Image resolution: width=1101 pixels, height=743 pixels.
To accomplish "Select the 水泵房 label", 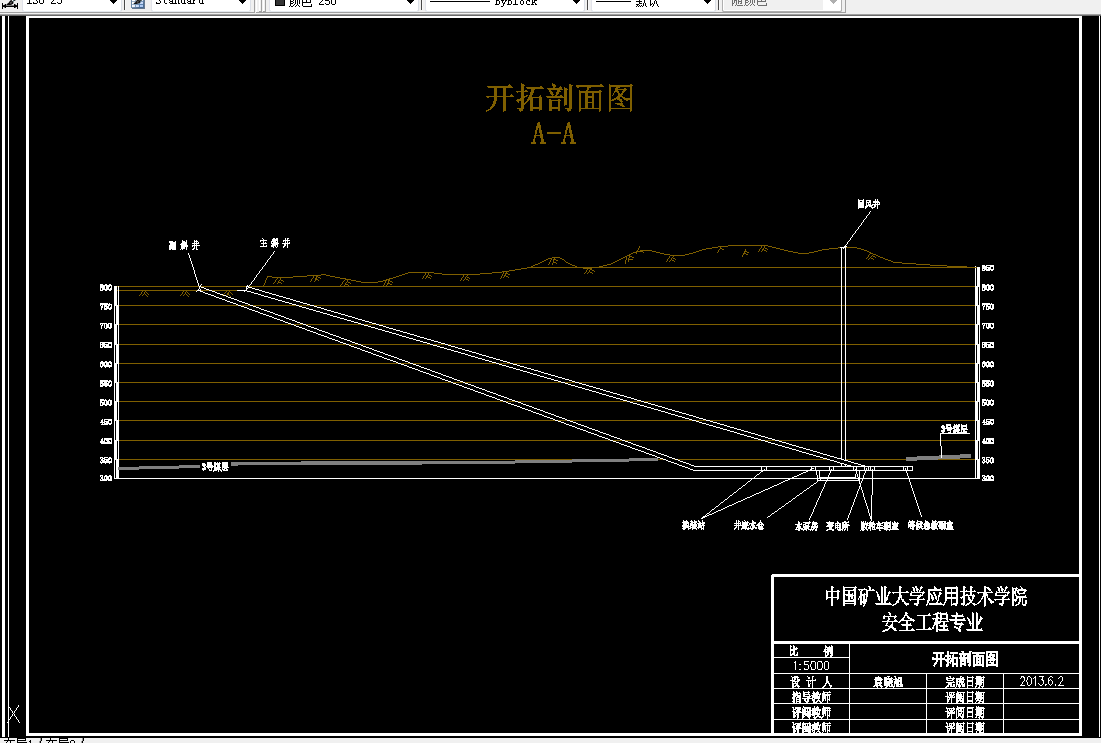I will tap(806, 526).
